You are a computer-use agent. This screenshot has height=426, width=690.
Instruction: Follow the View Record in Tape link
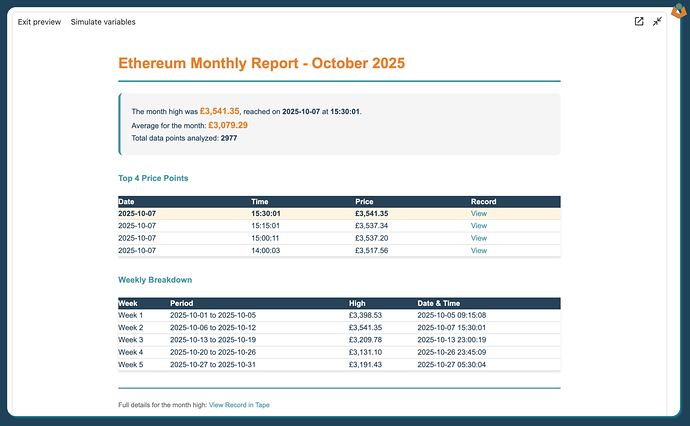coord(239,405)
